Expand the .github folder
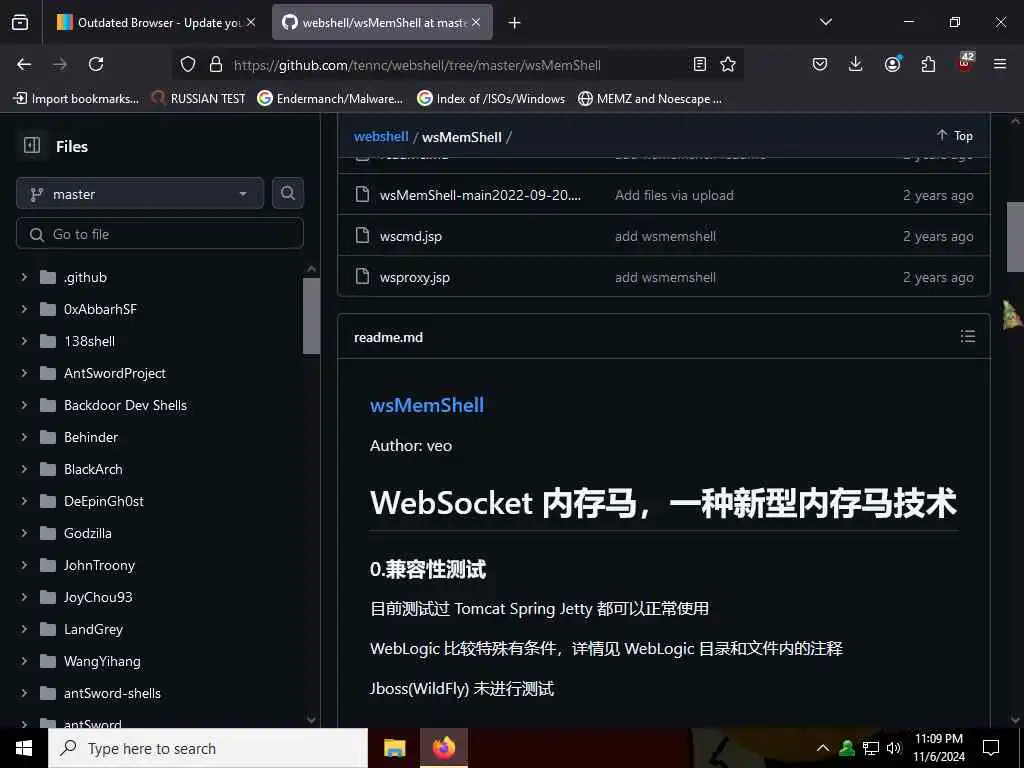This screenshot has width=1024, height=768. (24, 277)
